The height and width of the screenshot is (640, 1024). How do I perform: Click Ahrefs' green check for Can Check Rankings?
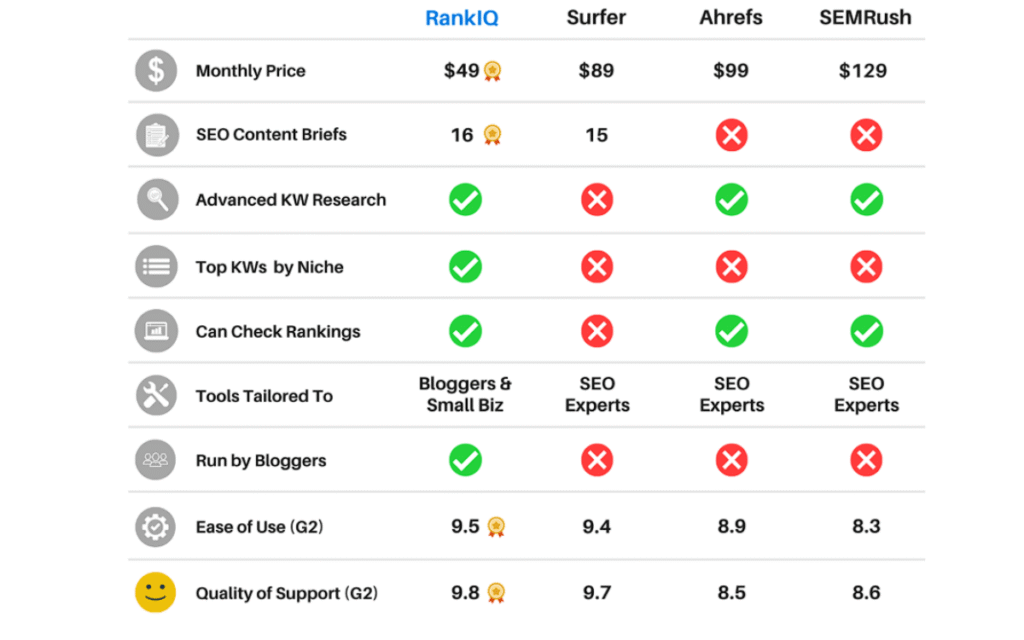click(731, 331)
